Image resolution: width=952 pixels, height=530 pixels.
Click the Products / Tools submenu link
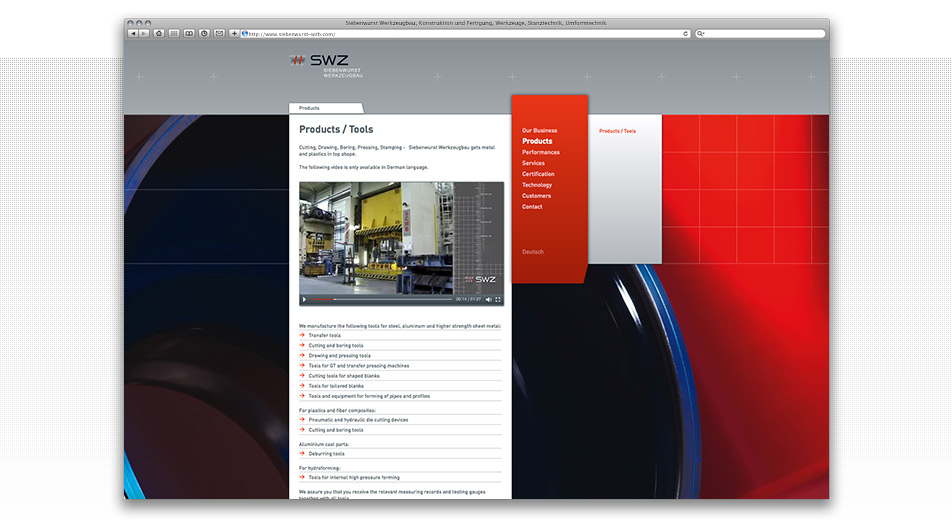click(617, 131)
